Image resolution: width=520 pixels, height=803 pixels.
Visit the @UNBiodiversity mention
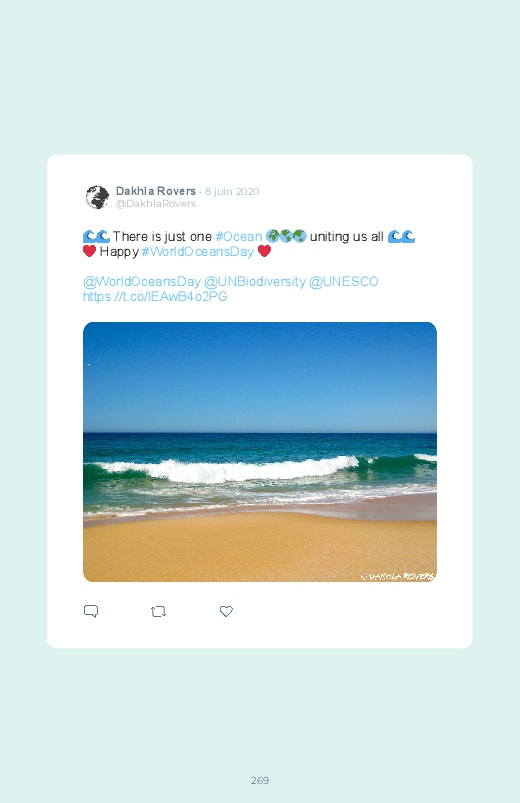click(x=255, y=282)
